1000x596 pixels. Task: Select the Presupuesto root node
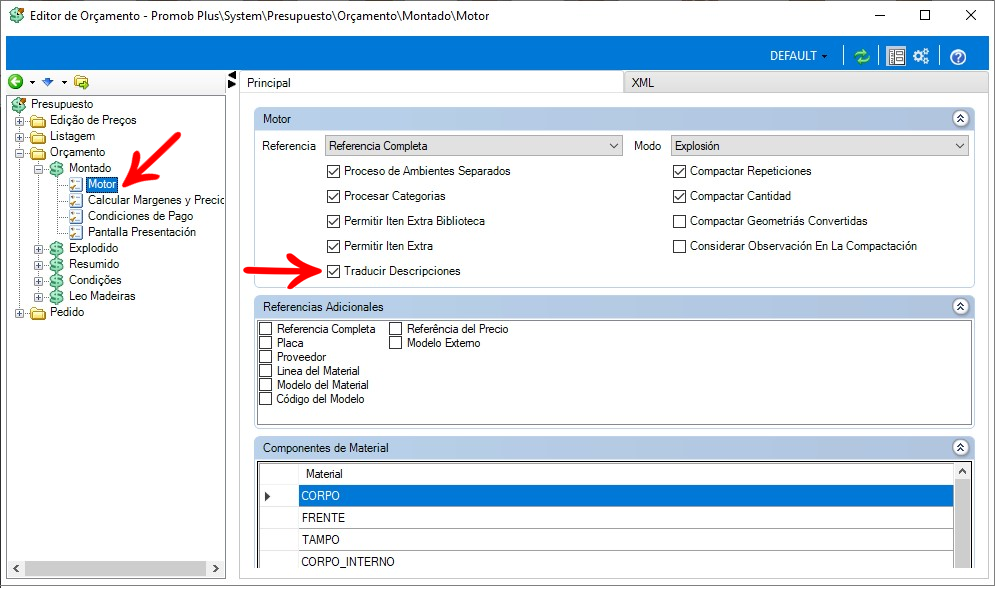click(x=62, y=104)
